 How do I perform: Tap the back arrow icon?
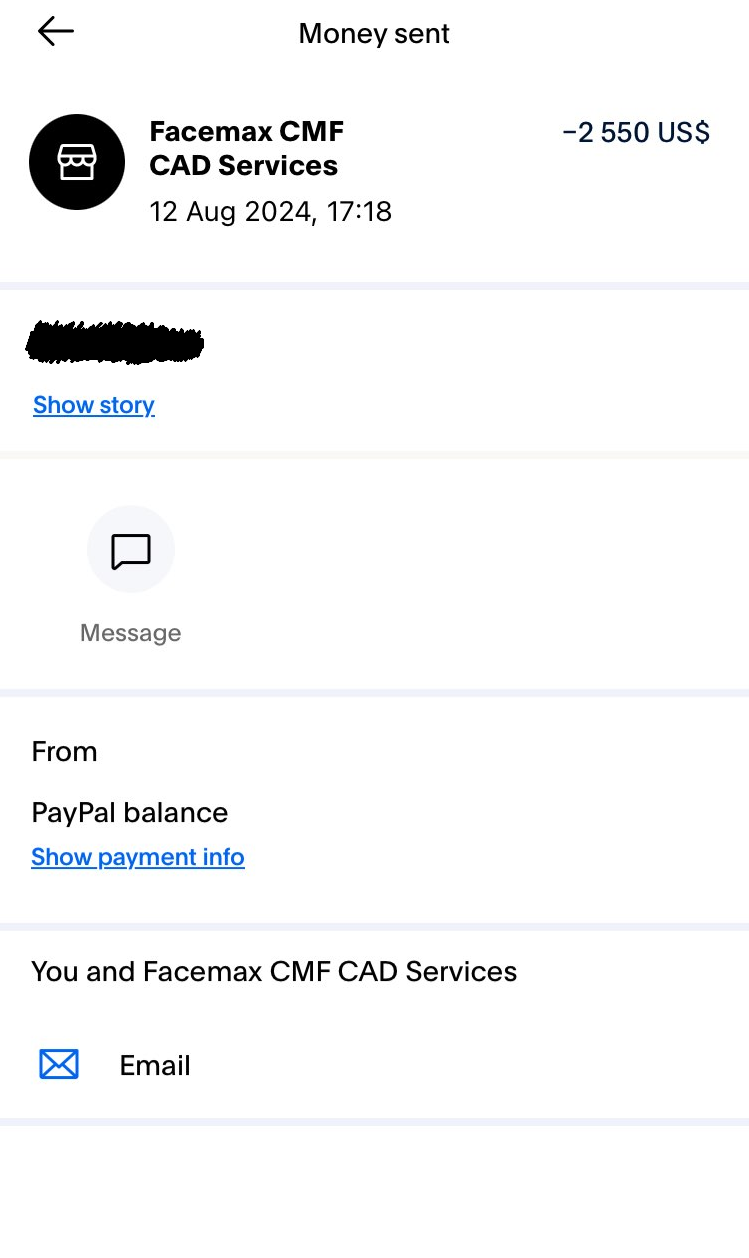coord(56,32)
